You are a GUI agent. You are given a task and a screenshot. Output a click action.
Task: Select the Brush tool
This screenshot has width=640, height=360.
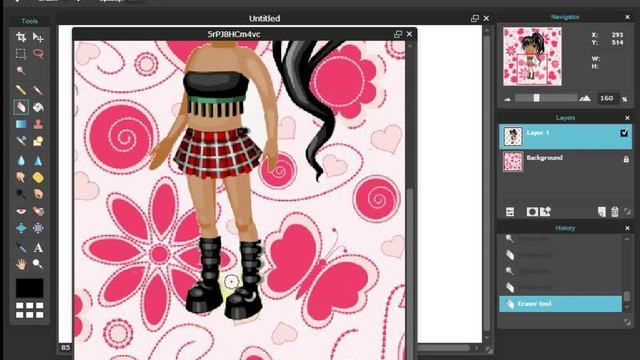[x=38, y=90]
